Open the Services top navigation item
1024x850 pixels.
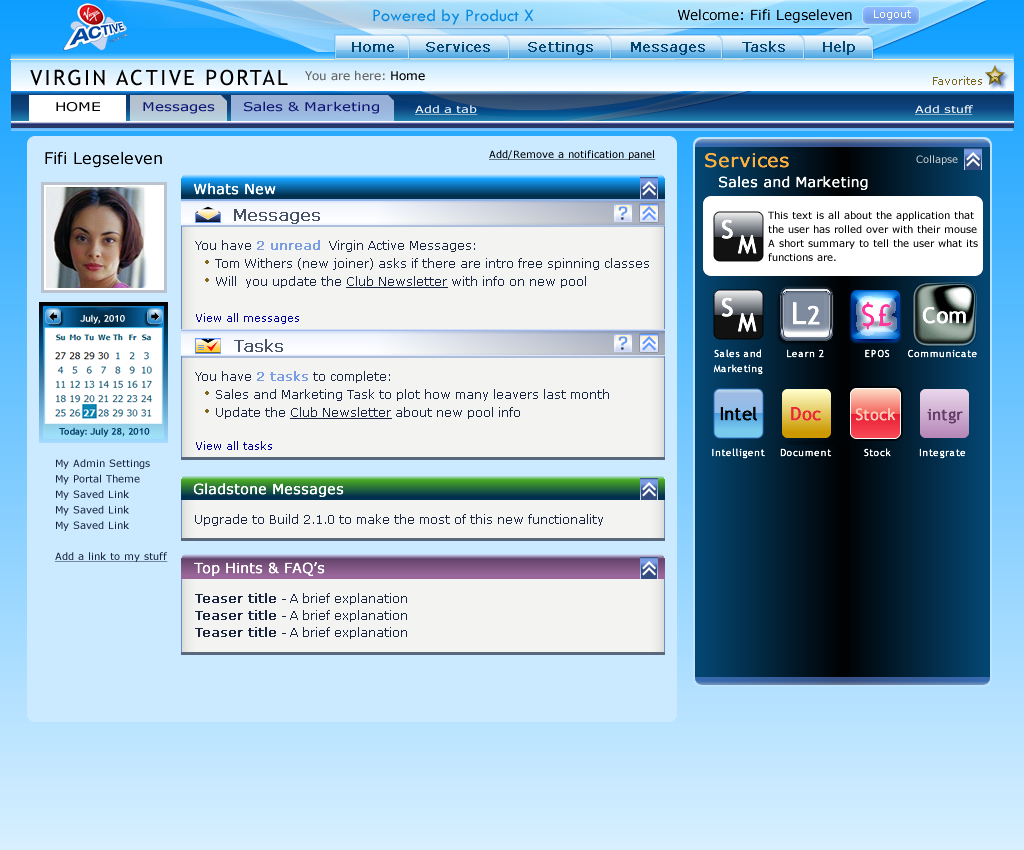click(x=458, y=47)
